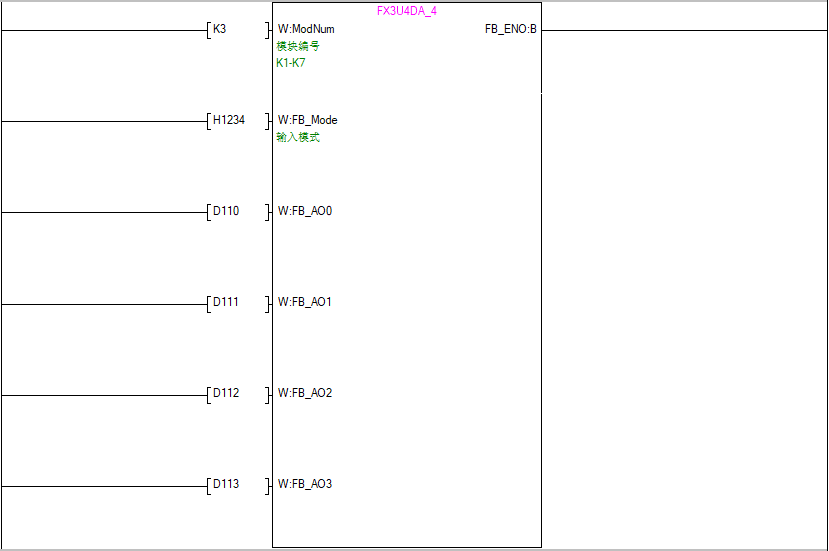Select the D112 input operand
This screenshot has width=829, height=551.
(x=226, y=393)
